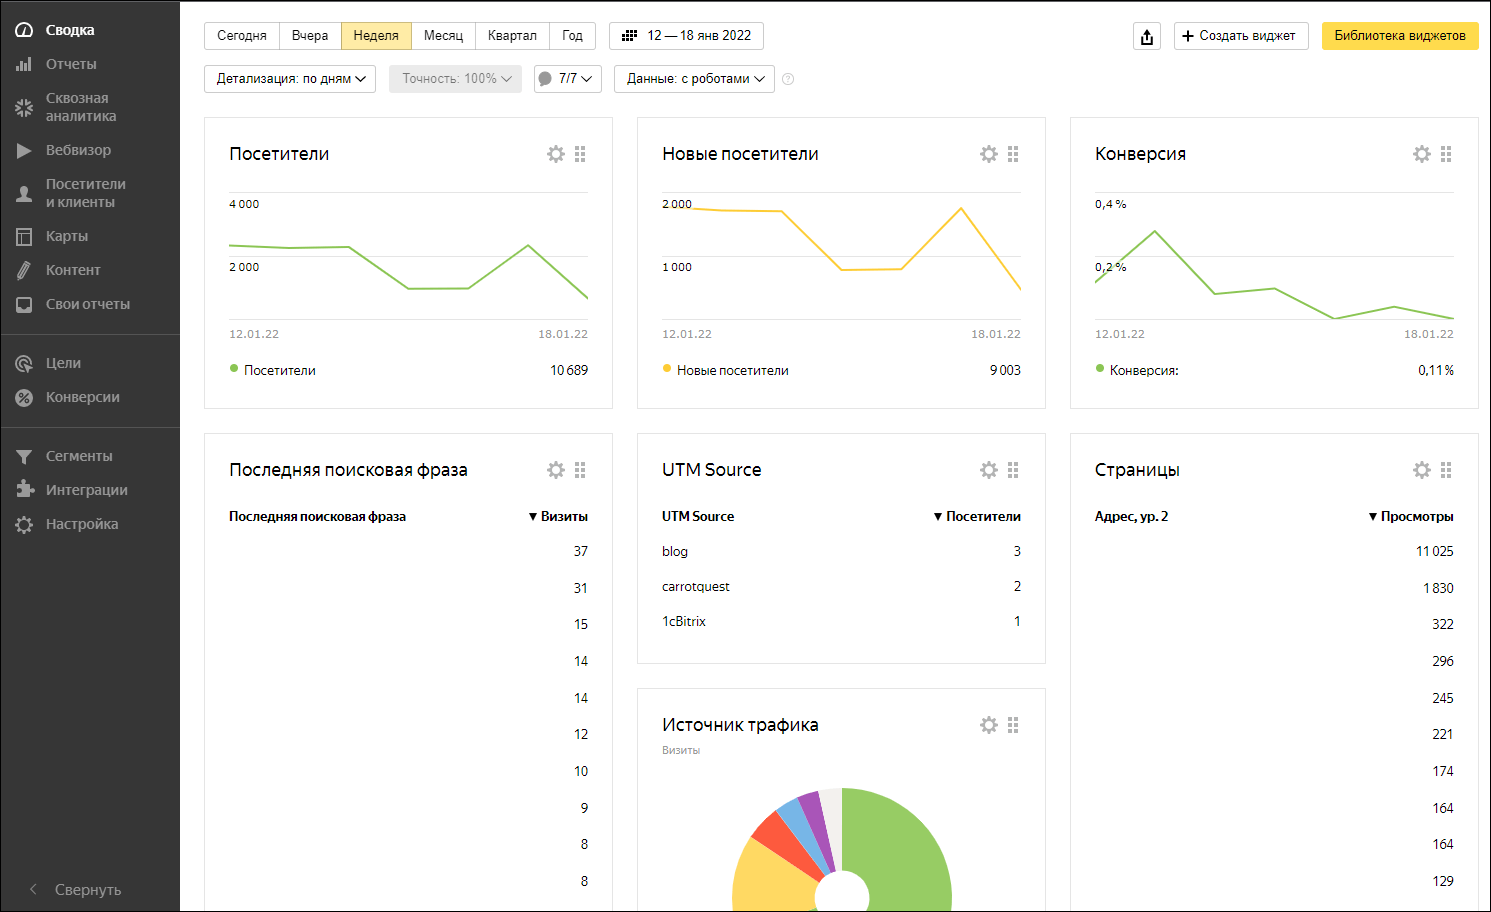1491x912 pixels.
Task: Expand Детализация: по дням dropdown
Action: tap(290, 79)
